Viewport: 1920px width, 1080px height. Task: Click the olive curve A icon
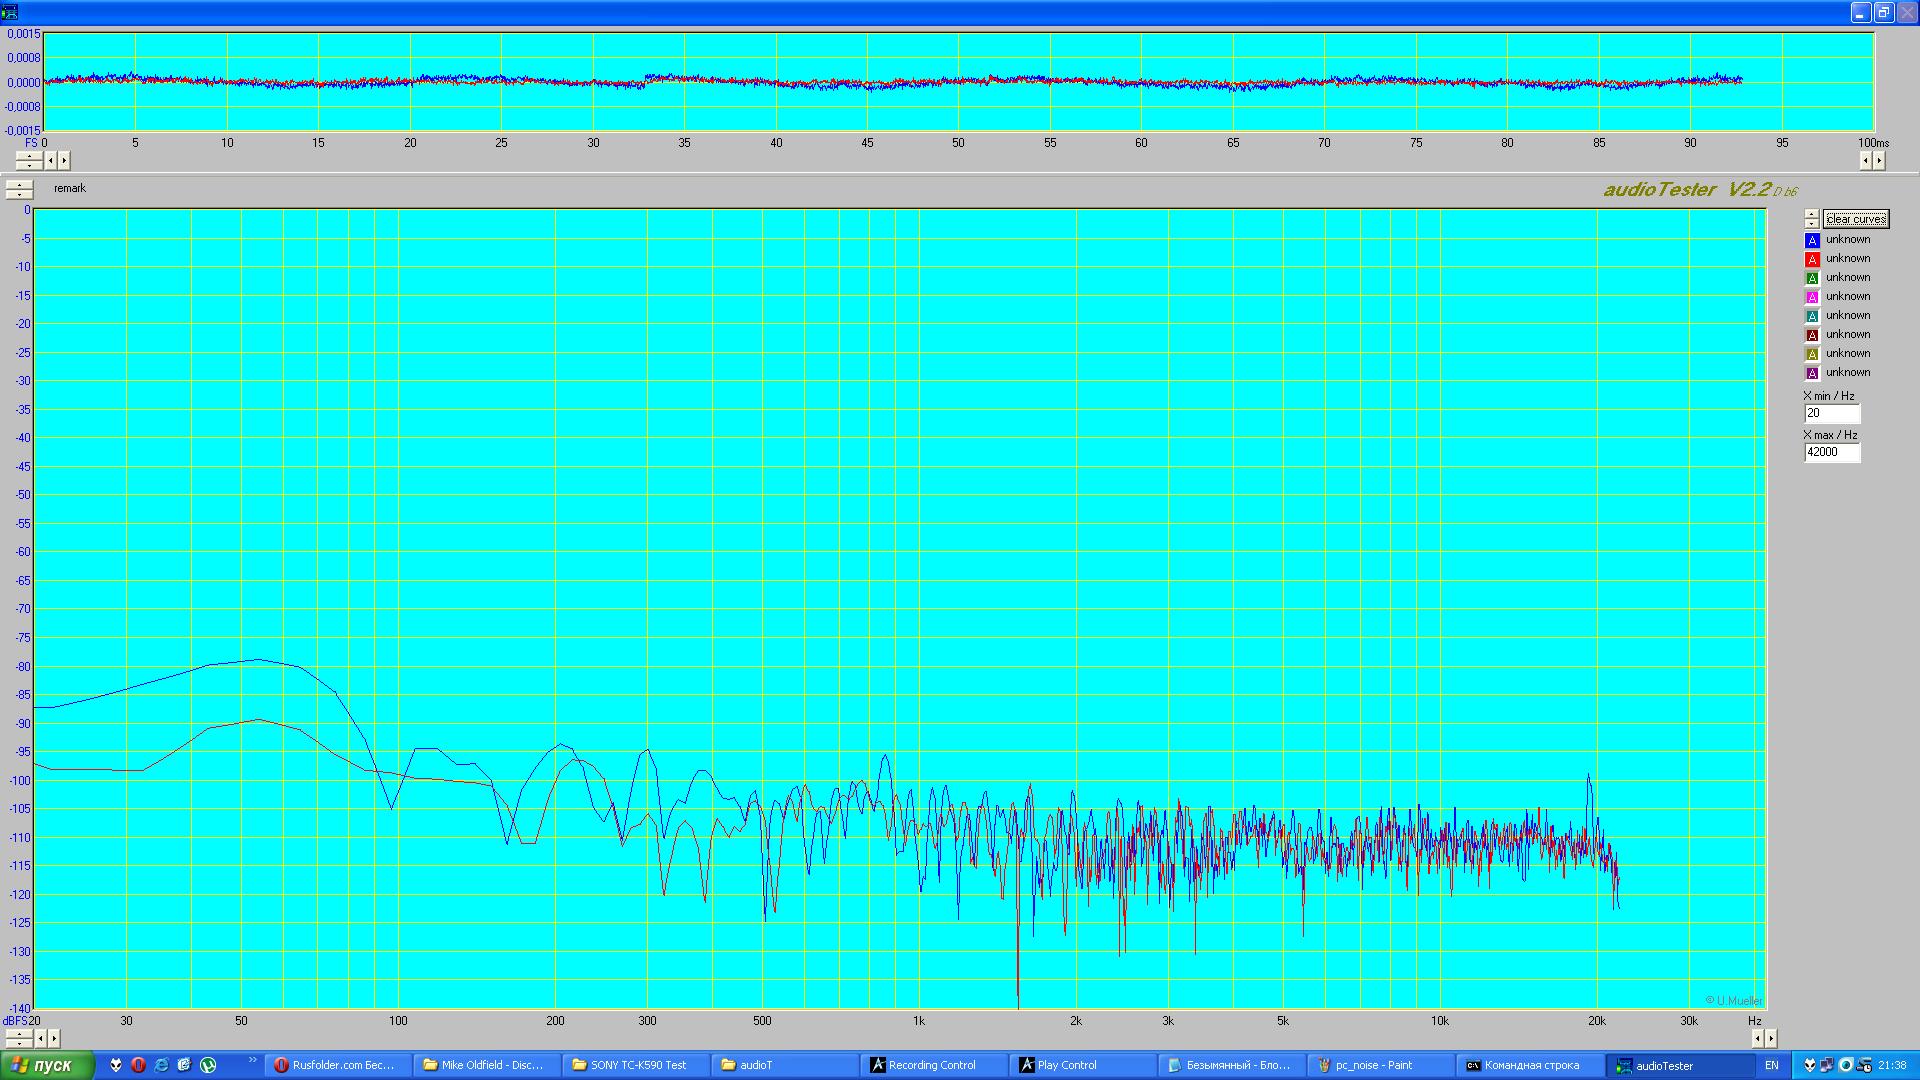[x=1811, y=354]
